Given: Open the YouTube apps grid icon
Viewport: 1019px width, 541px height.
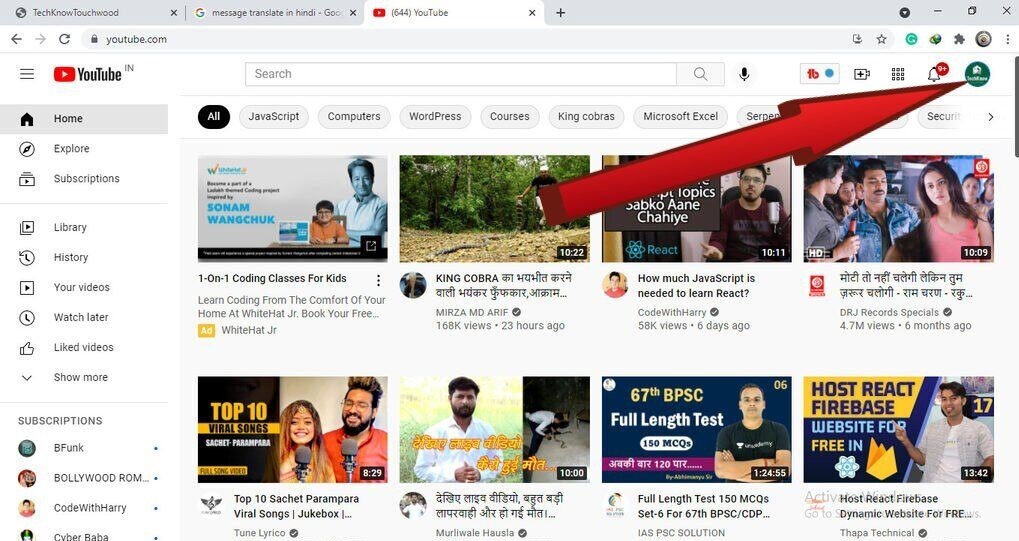Looking at the screenshot, I should (897, 74).
